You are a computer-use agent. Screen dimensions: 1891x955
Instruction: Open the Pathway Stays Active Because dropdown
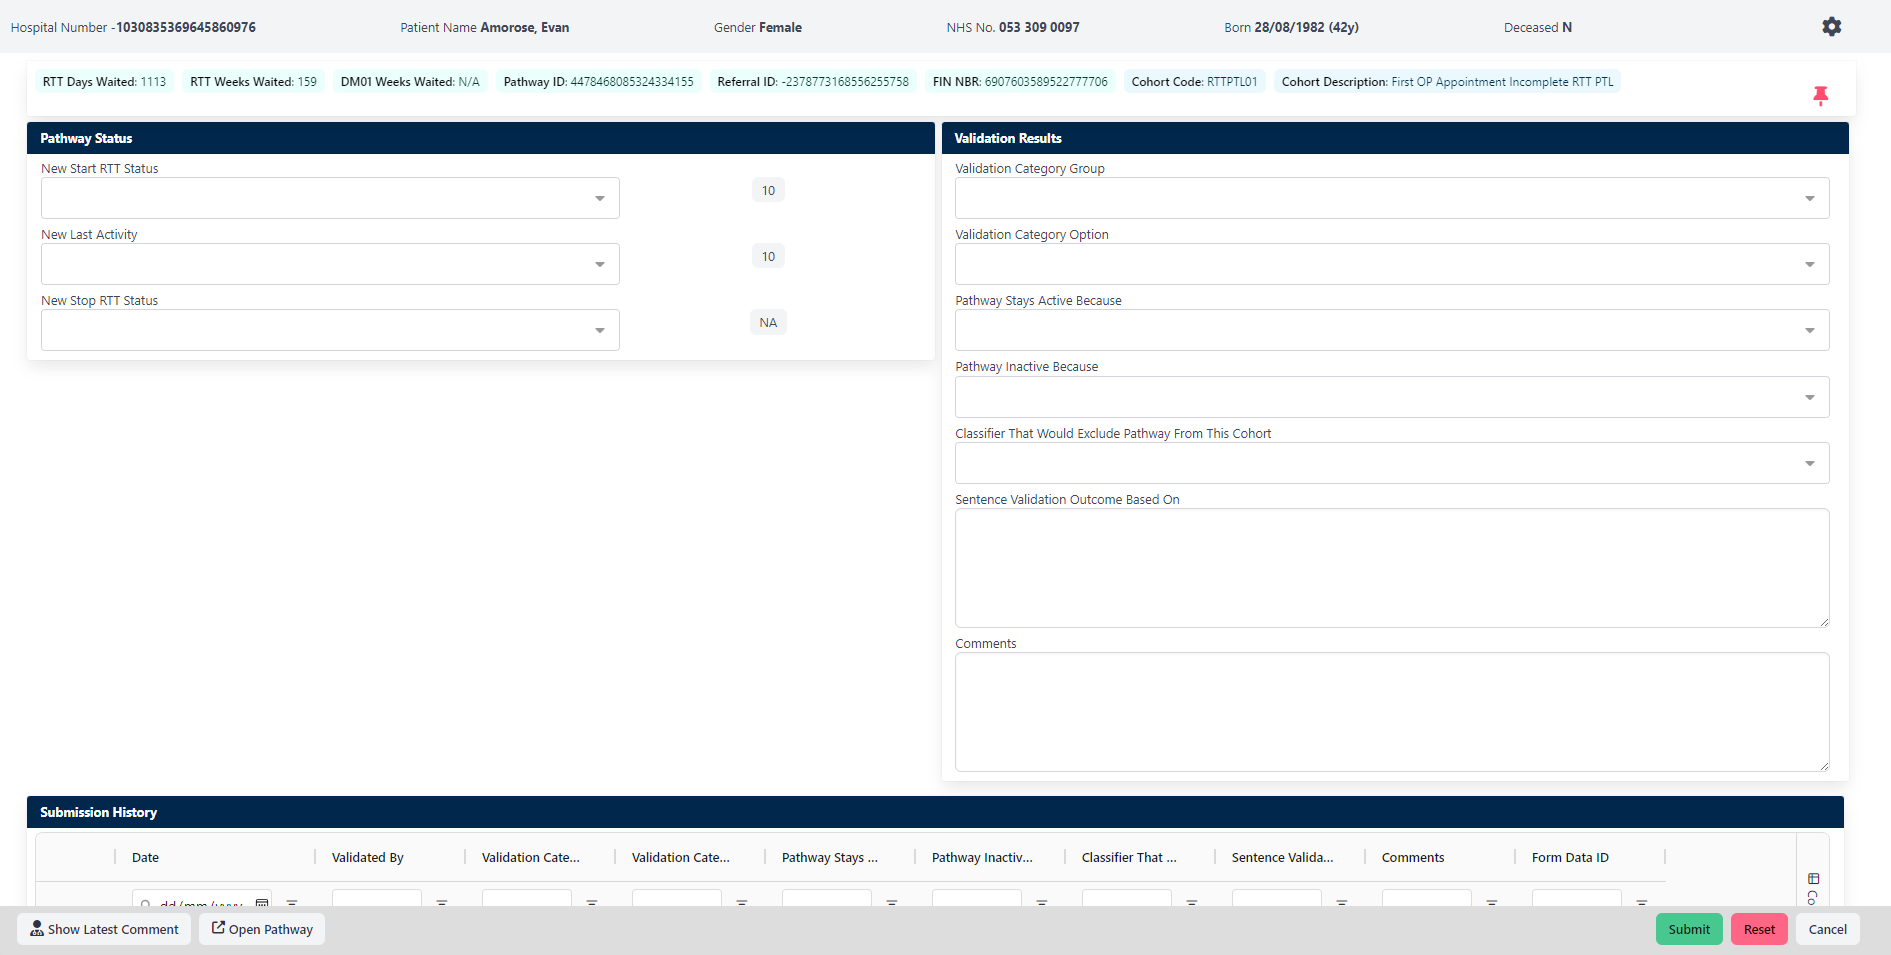click(x=1391, y=330)
